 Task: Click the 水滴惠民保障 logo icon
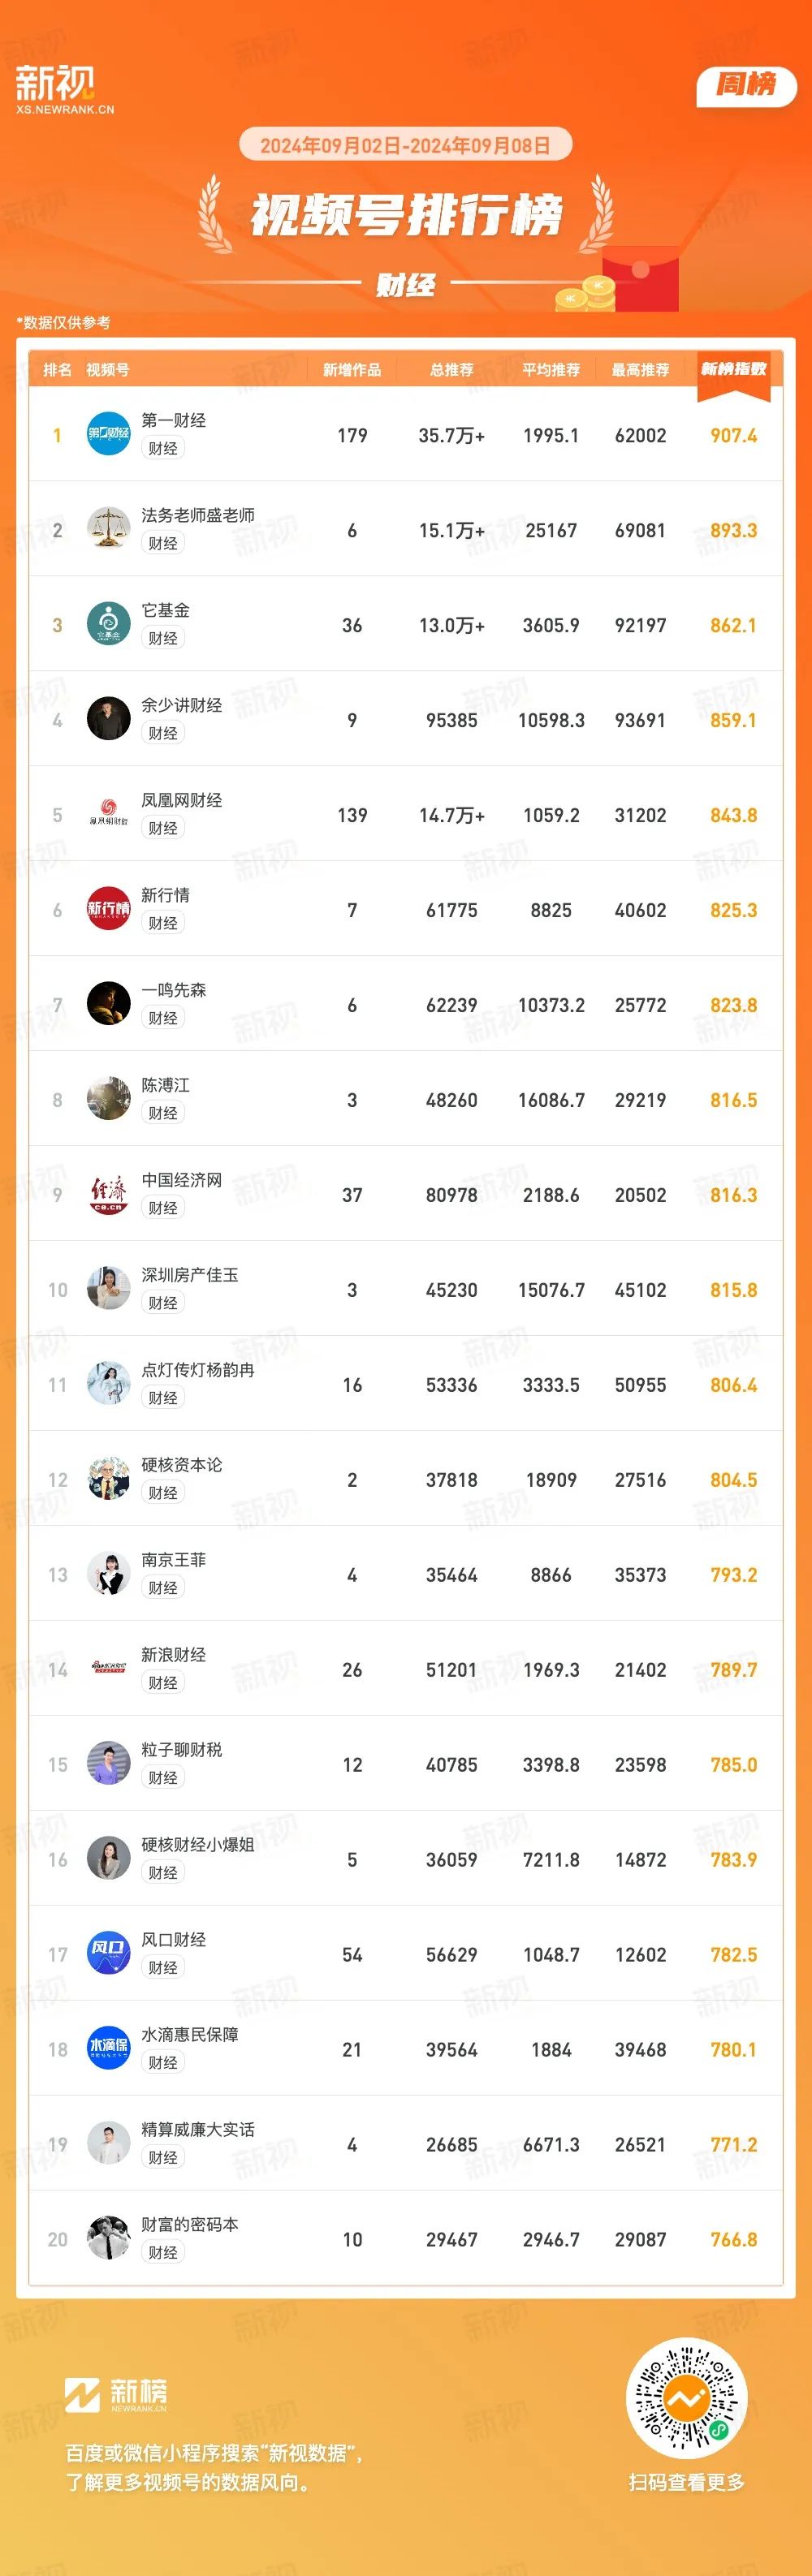108,2049
